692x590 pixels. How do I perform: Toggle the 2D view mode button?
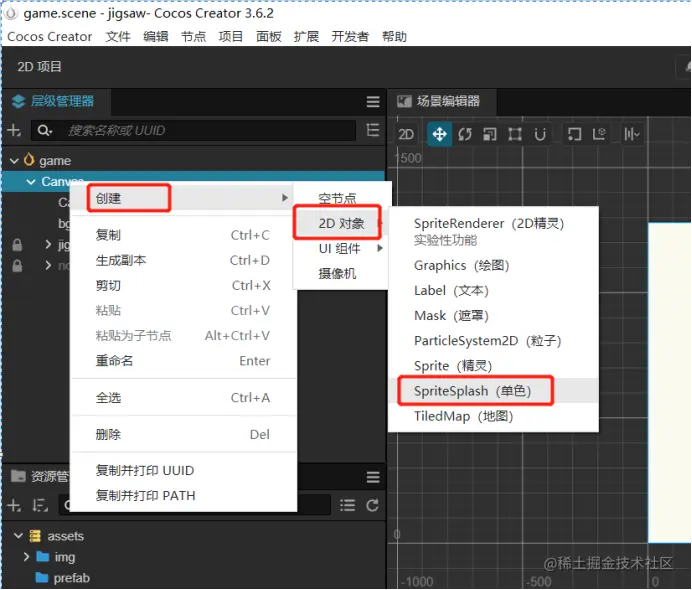tap(406, 134)
